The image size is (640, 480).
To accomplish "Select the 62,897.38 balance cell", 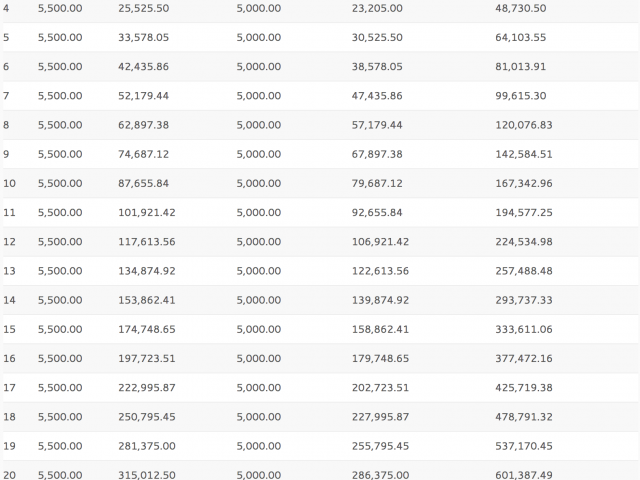I will tap(144, 125).
